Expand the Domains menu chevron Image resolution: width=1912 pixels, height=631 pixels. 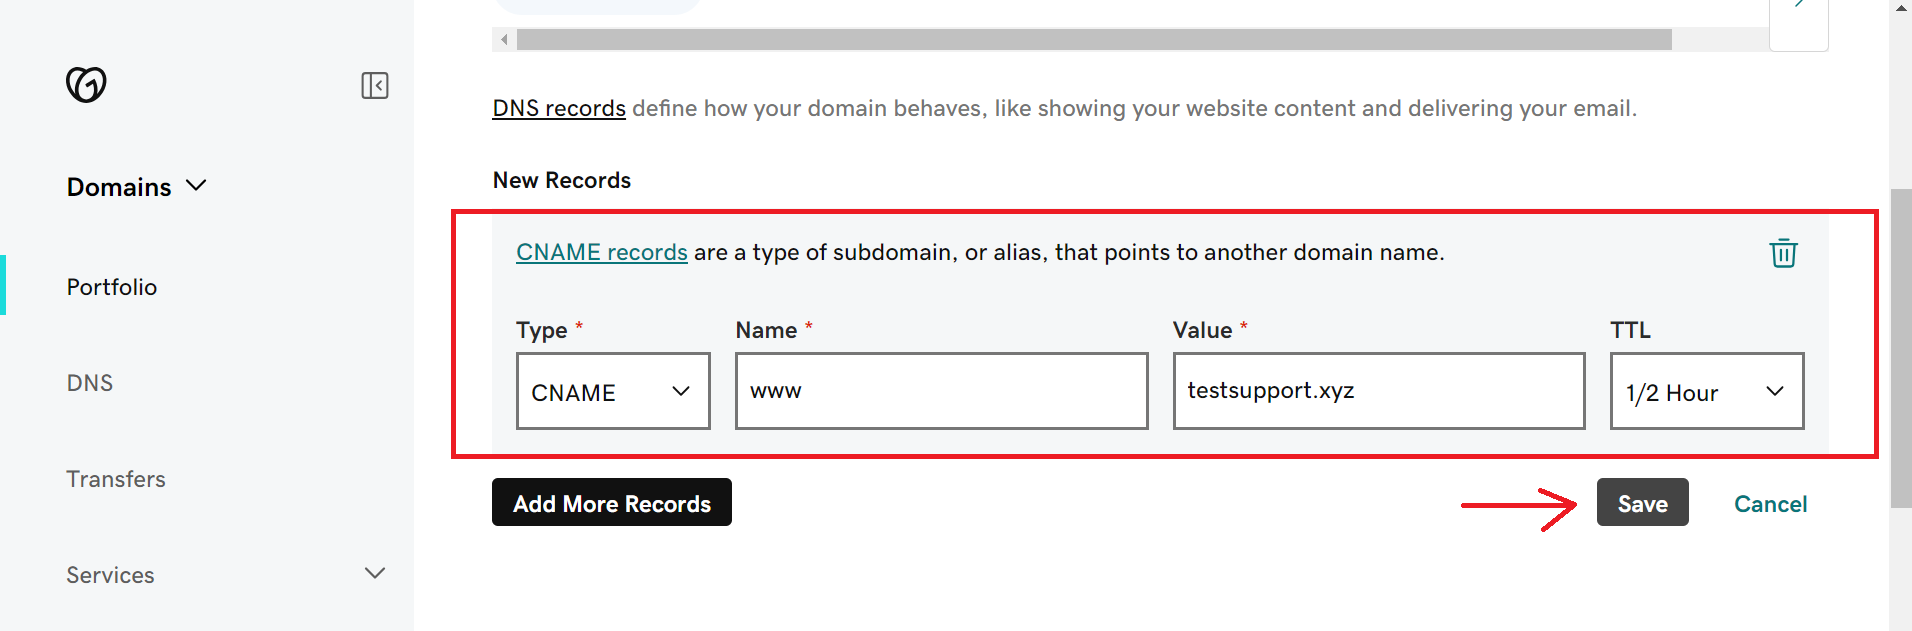pyautogui.click(x=196, y=186)
